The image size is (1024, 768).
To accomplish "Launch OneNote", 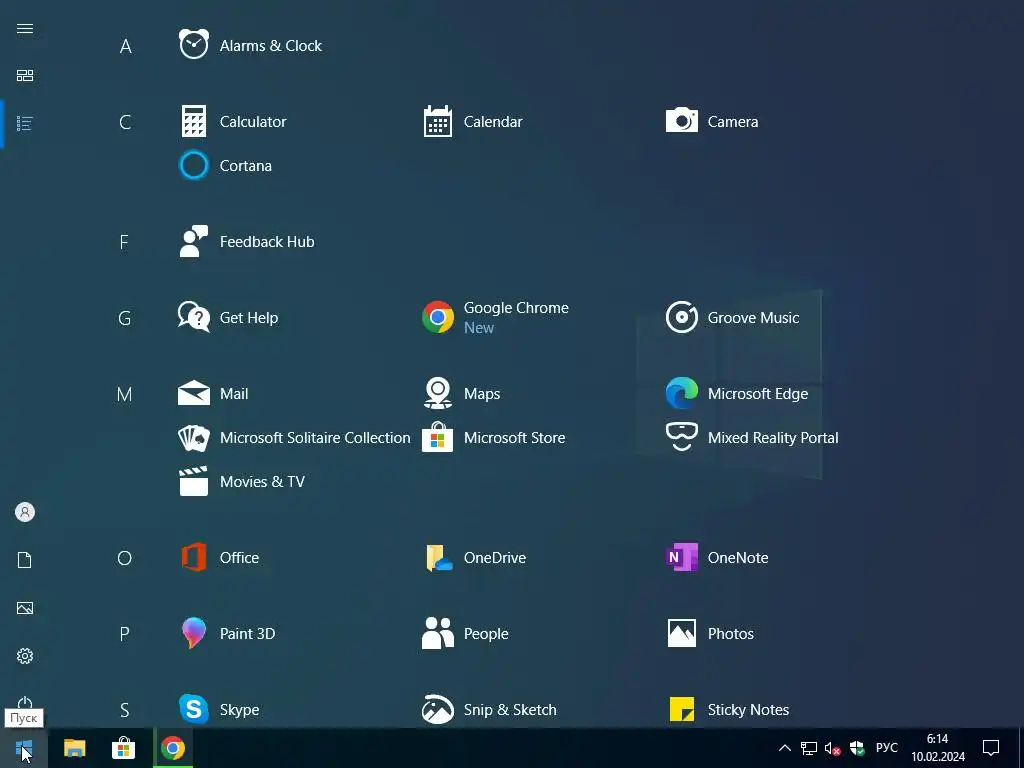I will click(717, 557).
